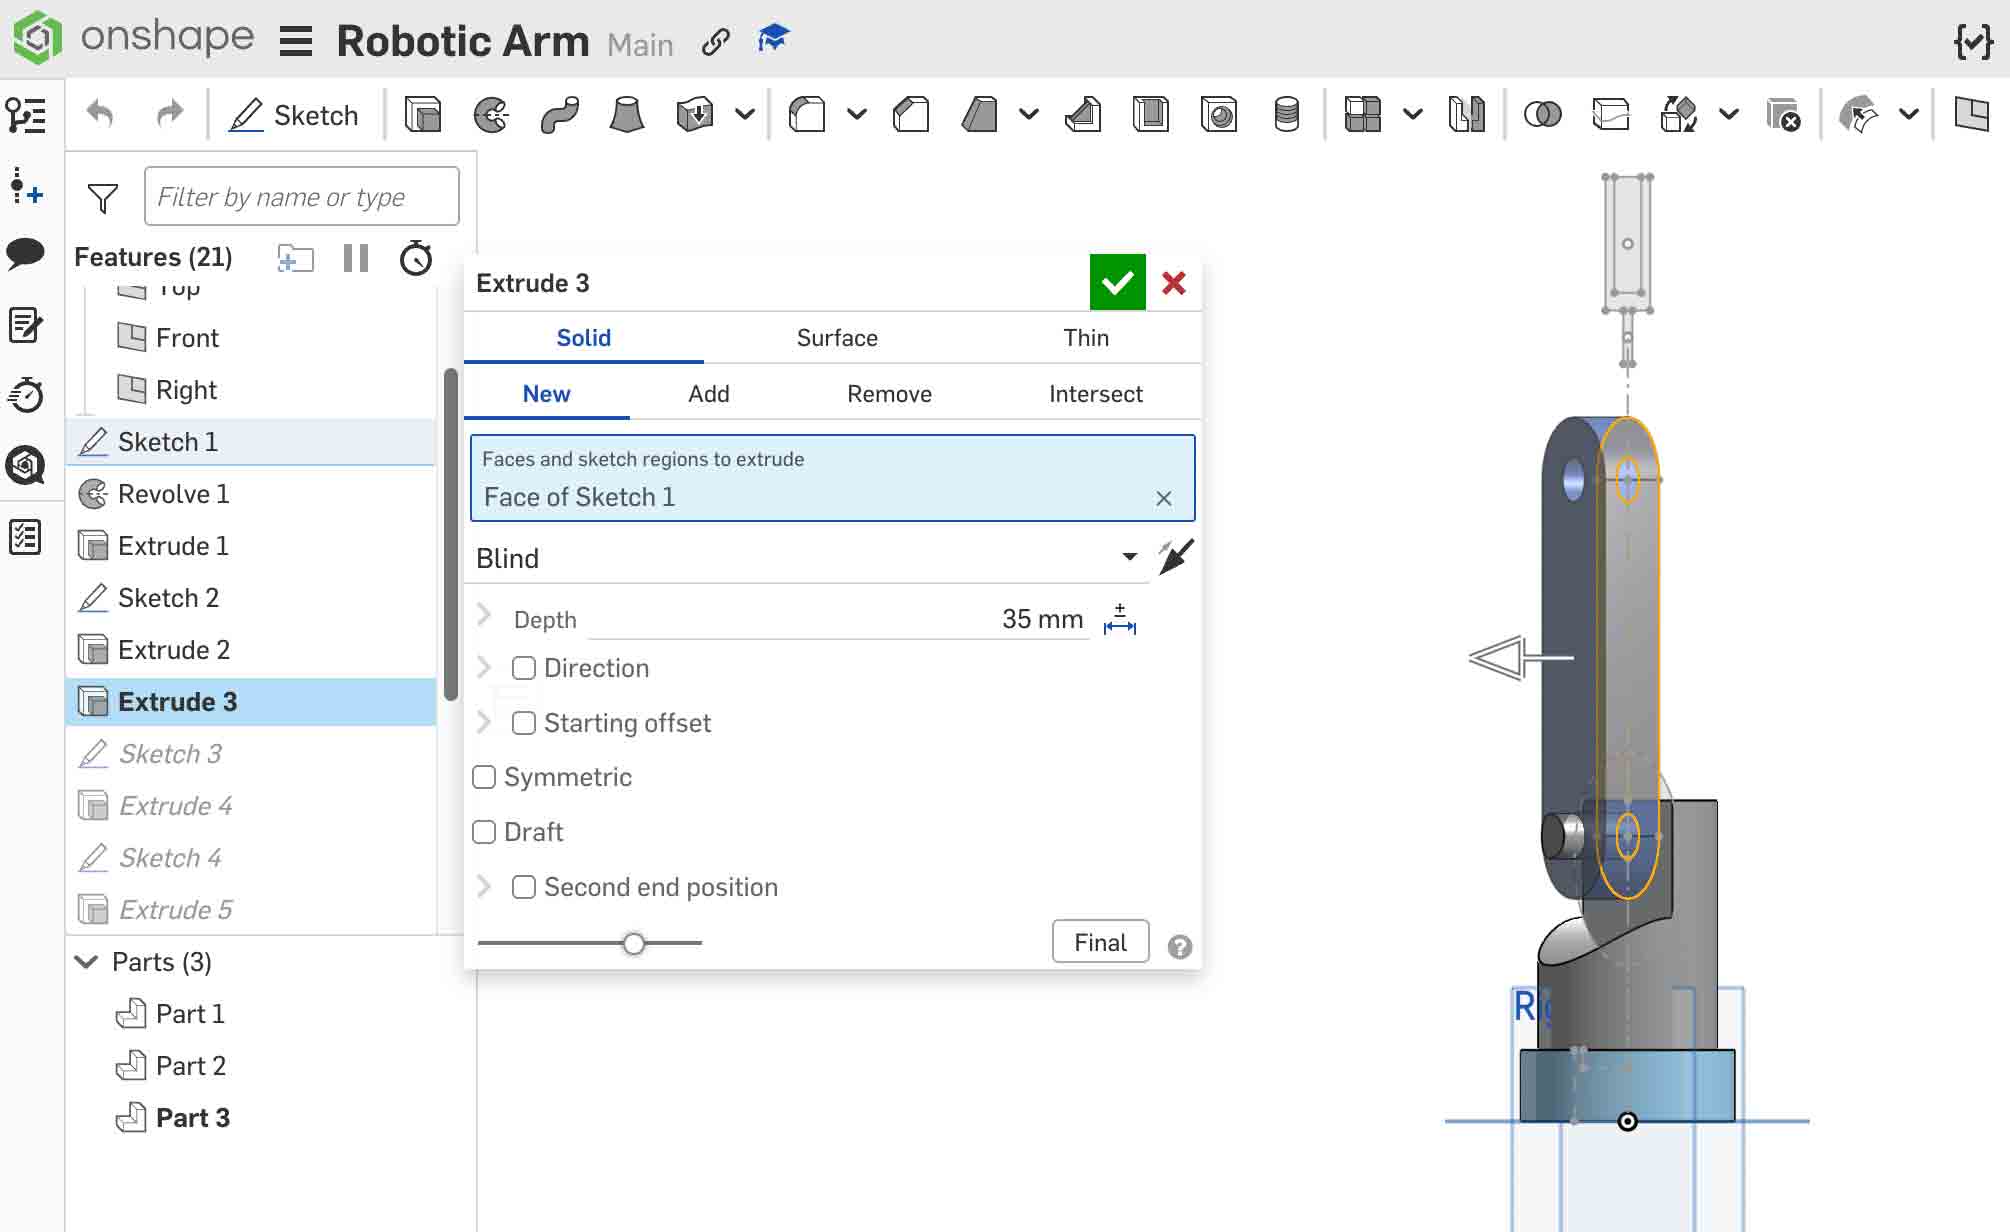Expand the Depth row in Extrude 3
Viewport: 2010px width, 1232px height.
pyautogui.click(x=484, y=616)
